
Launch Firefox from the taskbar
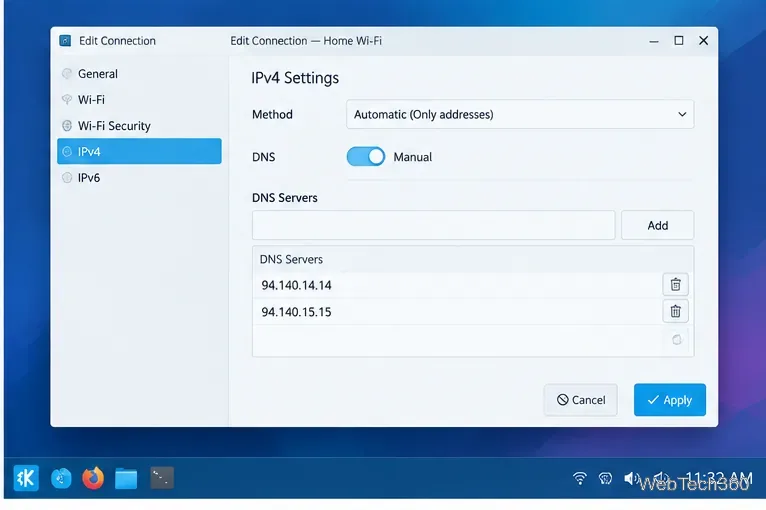(x=93, y=478)
